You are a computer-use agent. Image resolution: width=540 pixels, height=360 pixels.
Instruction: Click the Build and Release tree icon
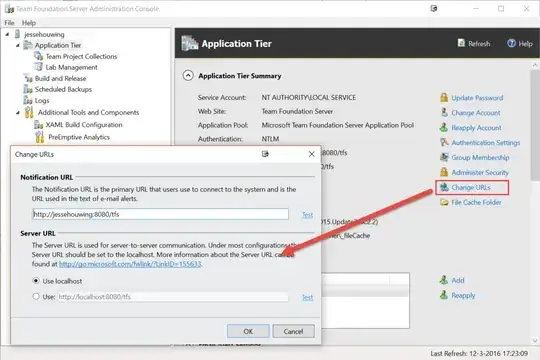pyautogui.click(x=28, y=78)
